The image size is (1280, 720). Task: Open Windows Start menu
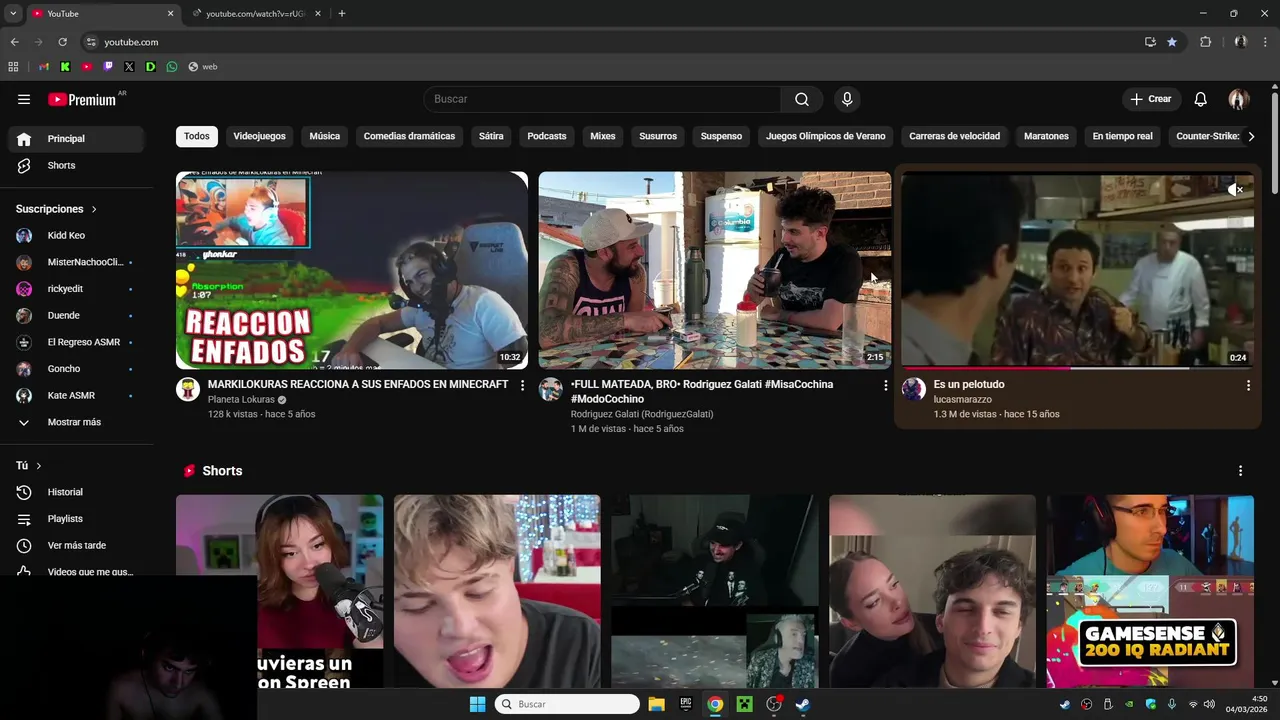(x=478, y=704)
